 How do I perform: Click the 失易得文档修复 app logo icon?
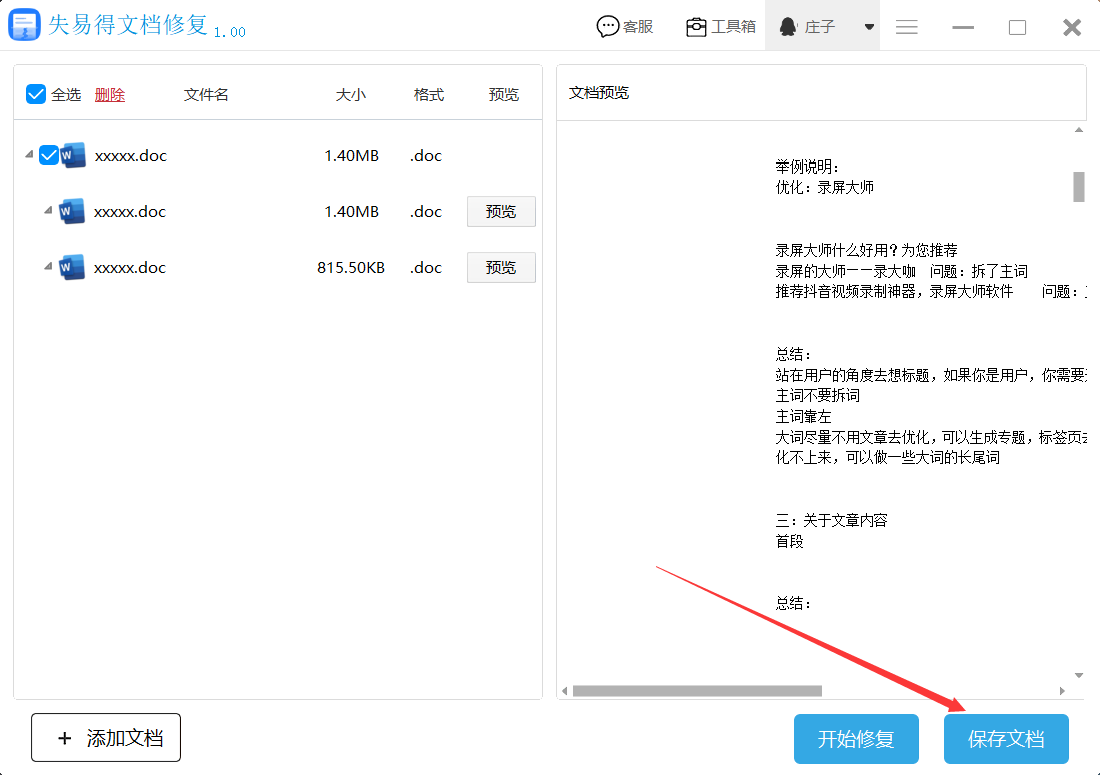(x=24, y=26)
